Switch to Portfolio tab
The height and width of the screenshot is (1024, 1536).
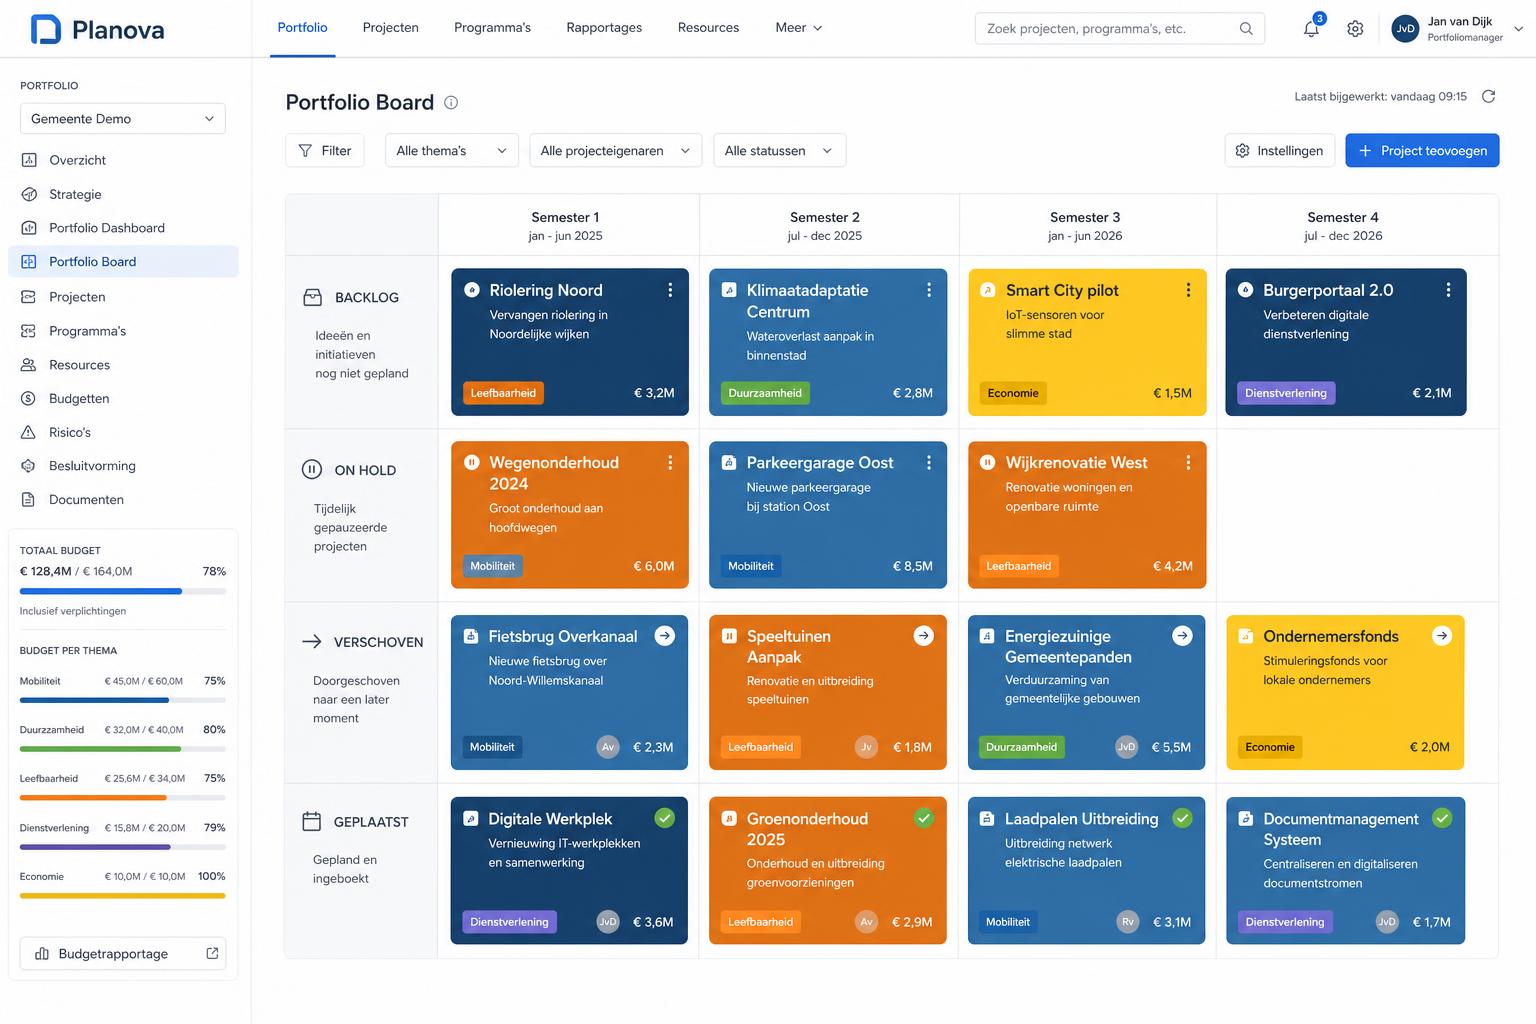(302, 28)
